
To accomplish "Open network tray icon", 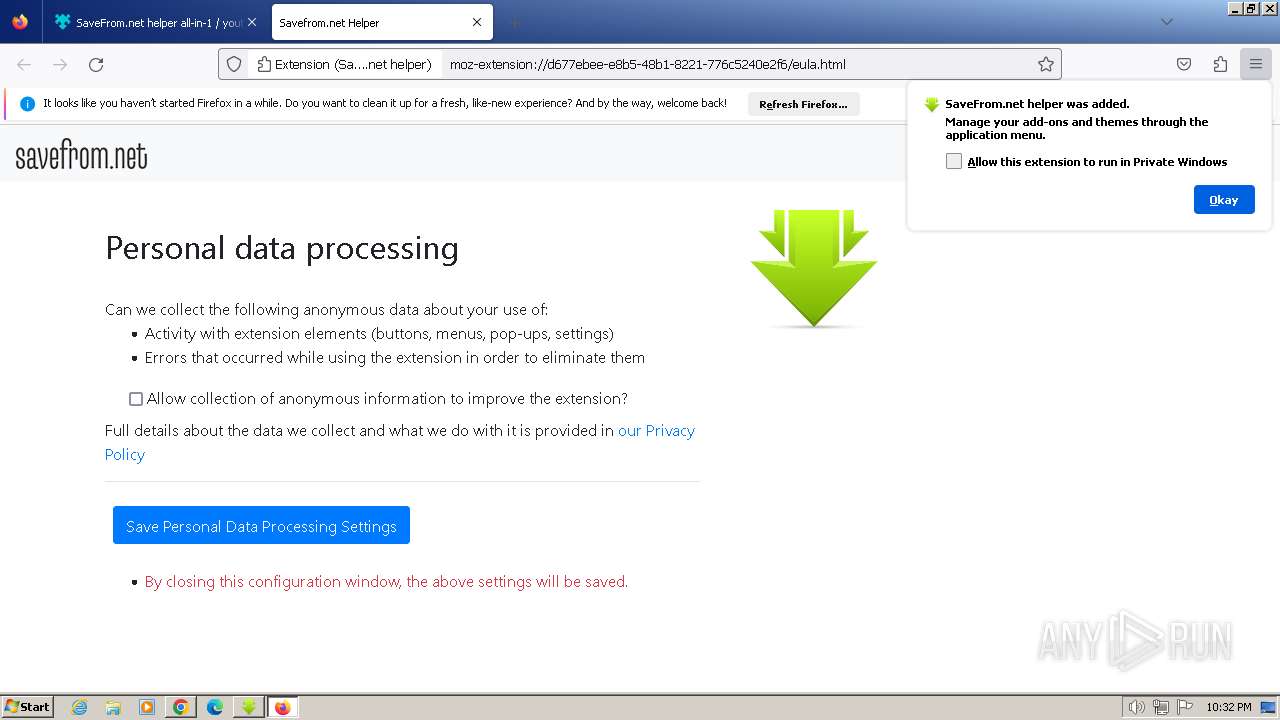I will point(1161,707).
